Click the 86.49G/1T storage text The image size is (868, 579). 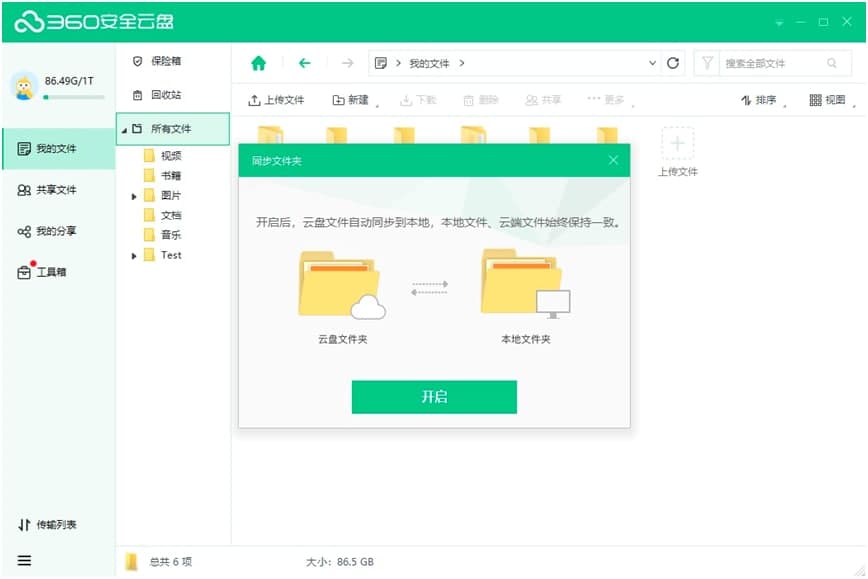[x=69, y=81]
